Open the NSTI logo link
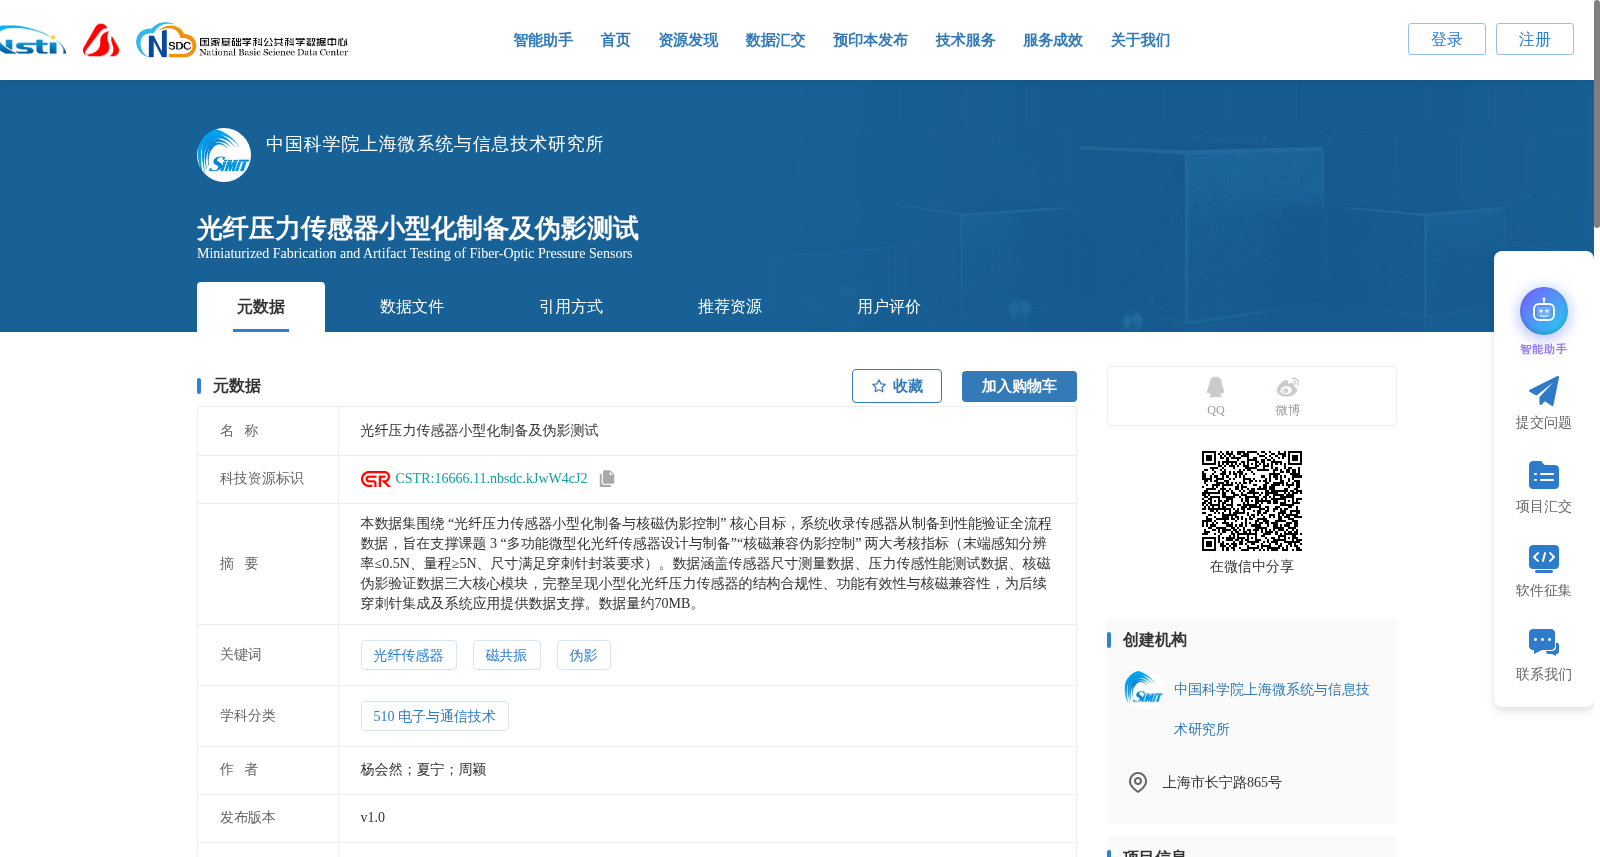Image resolution: width=1600 pixels, height=857 pixels. point(32,41)
